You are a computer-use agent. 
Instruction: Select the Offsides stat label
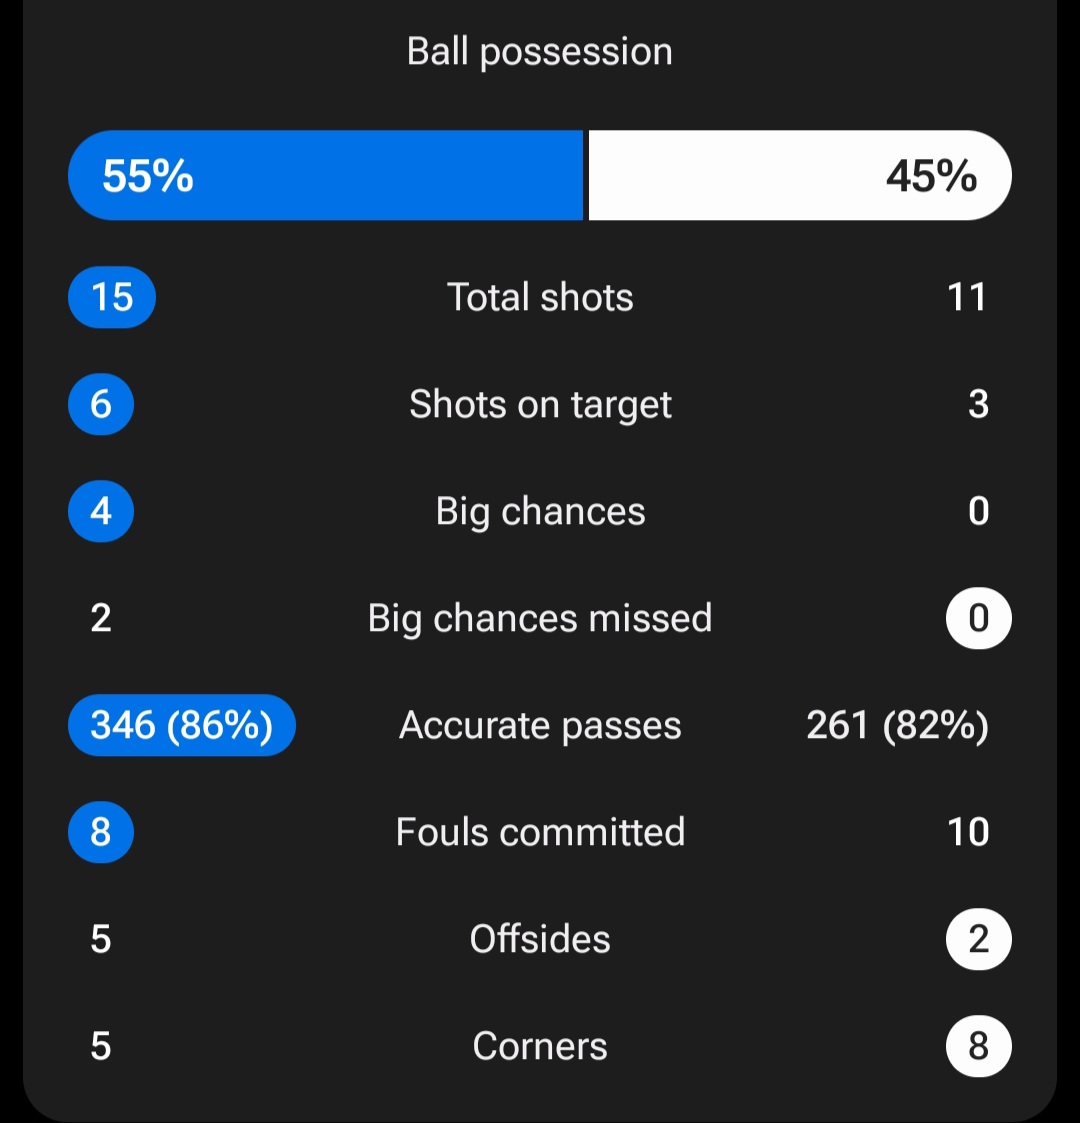[x=540, y=939]
